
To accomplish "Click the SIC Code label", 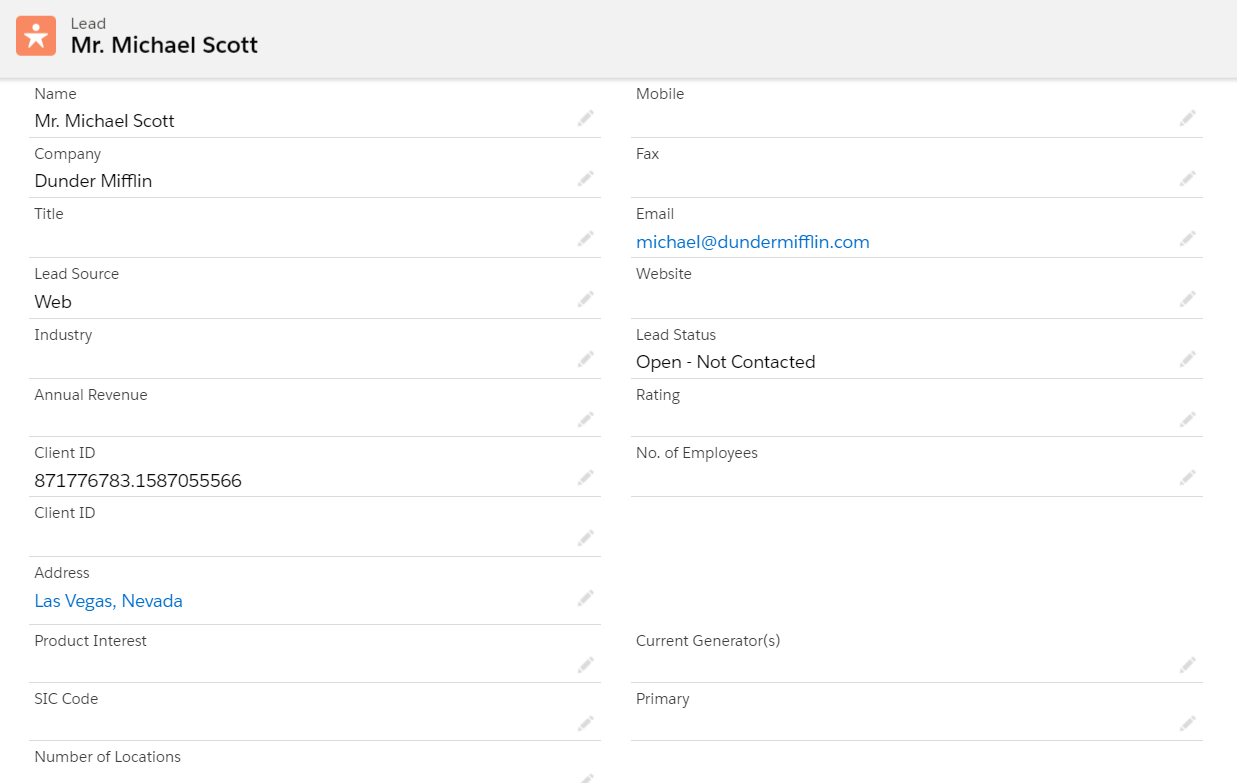I will point(66,699).
